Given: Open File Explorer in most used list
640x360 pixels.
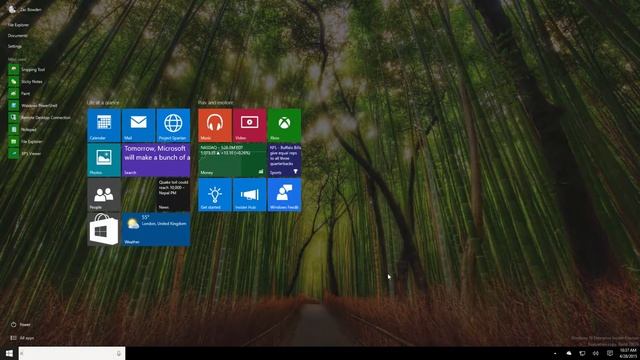Looking at the screenshot, I should 26,141.
